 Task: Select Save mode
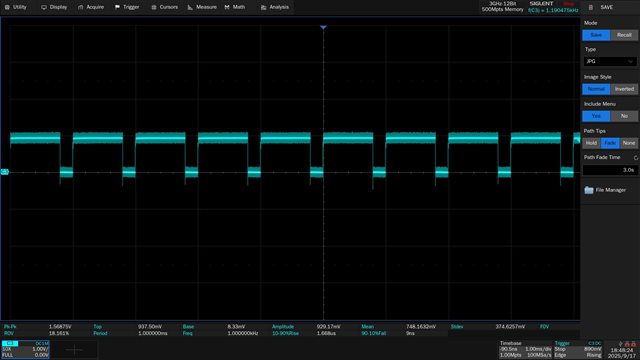596,35
